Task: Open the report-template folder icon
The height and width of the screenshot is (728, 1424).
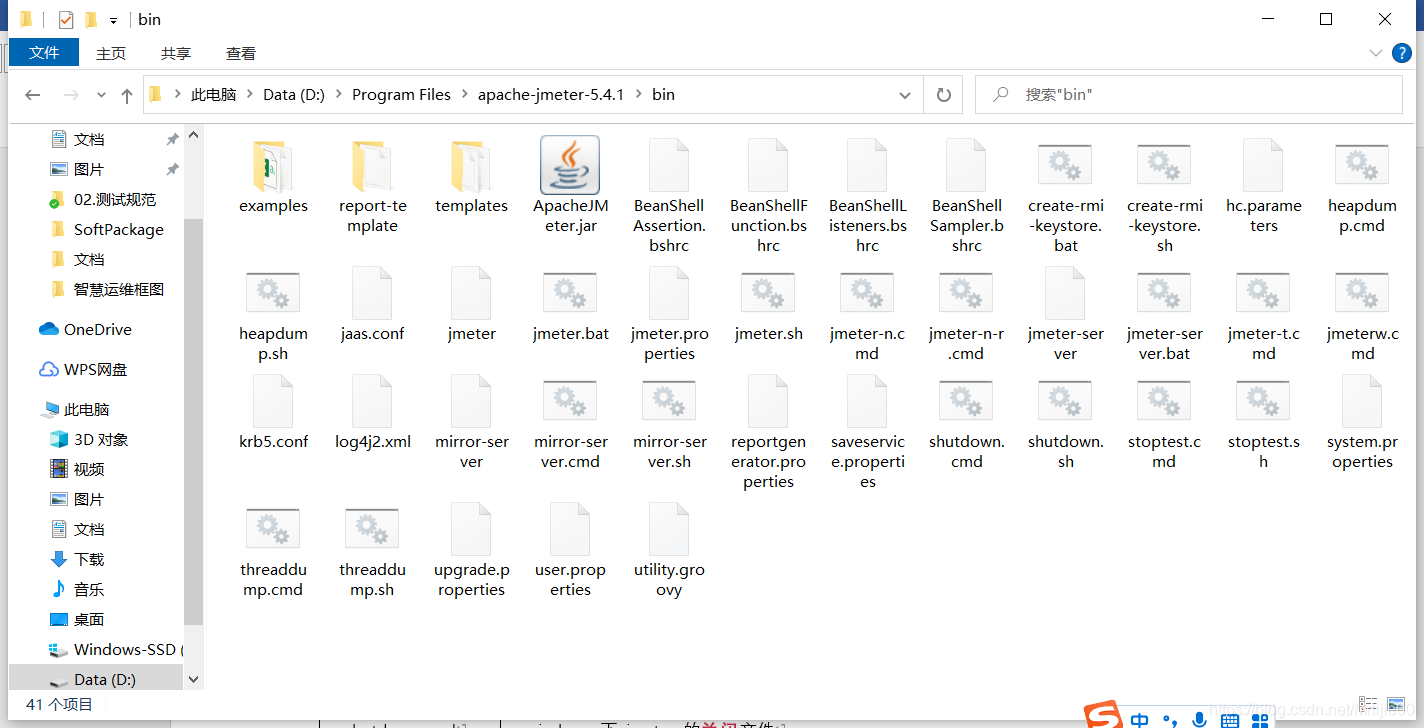Action: [372, 165]
